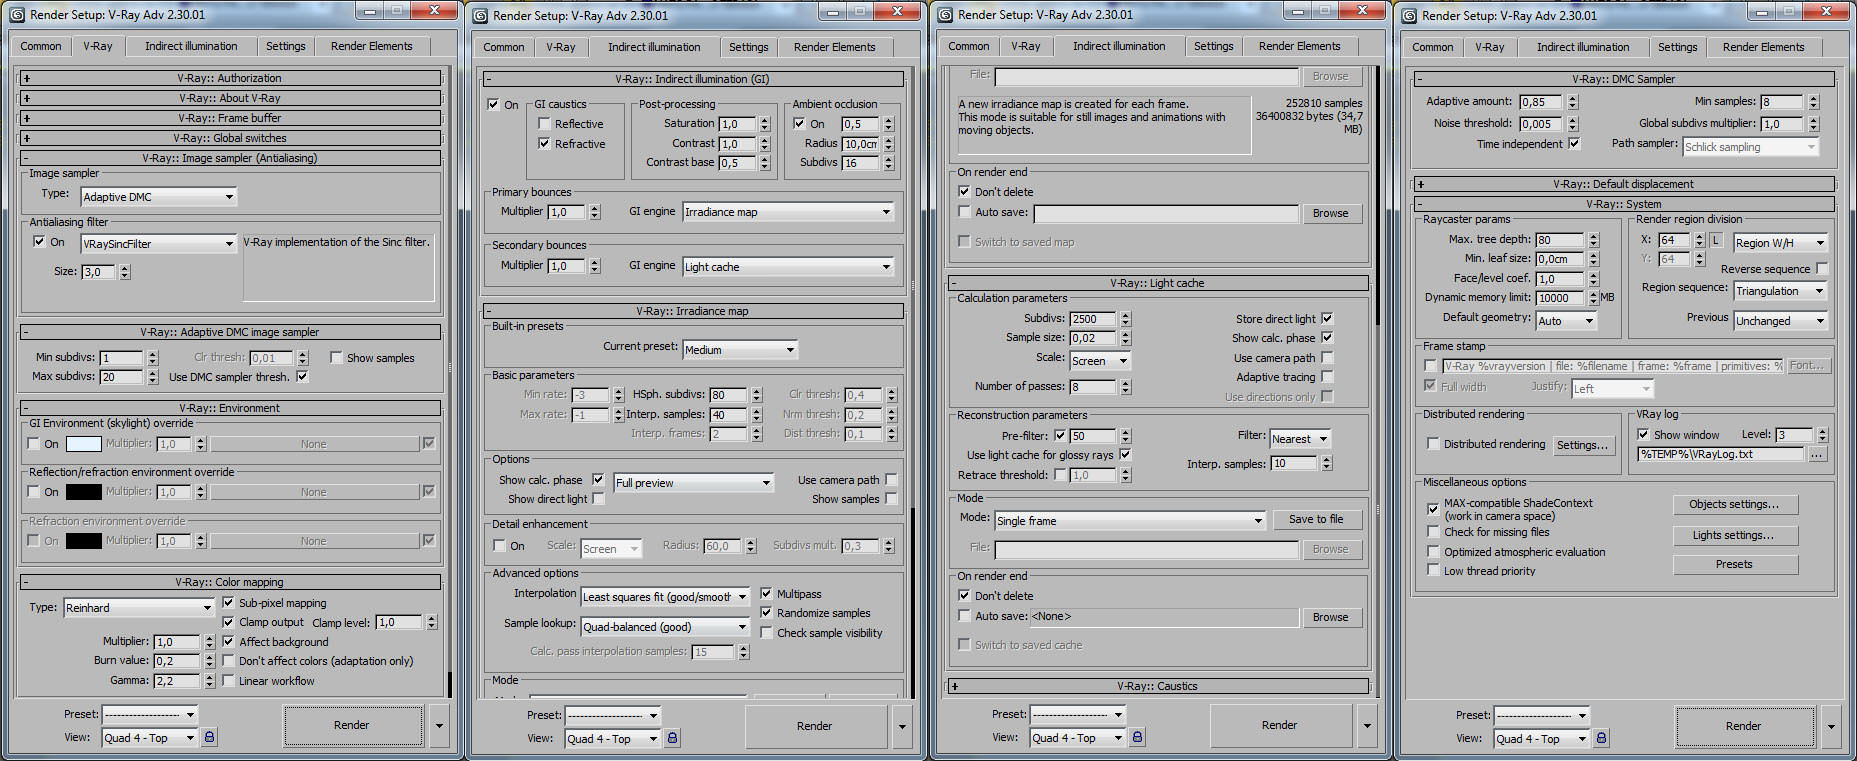
Task: Click the Presets button in System rollout
Action: coord(1735,564)
